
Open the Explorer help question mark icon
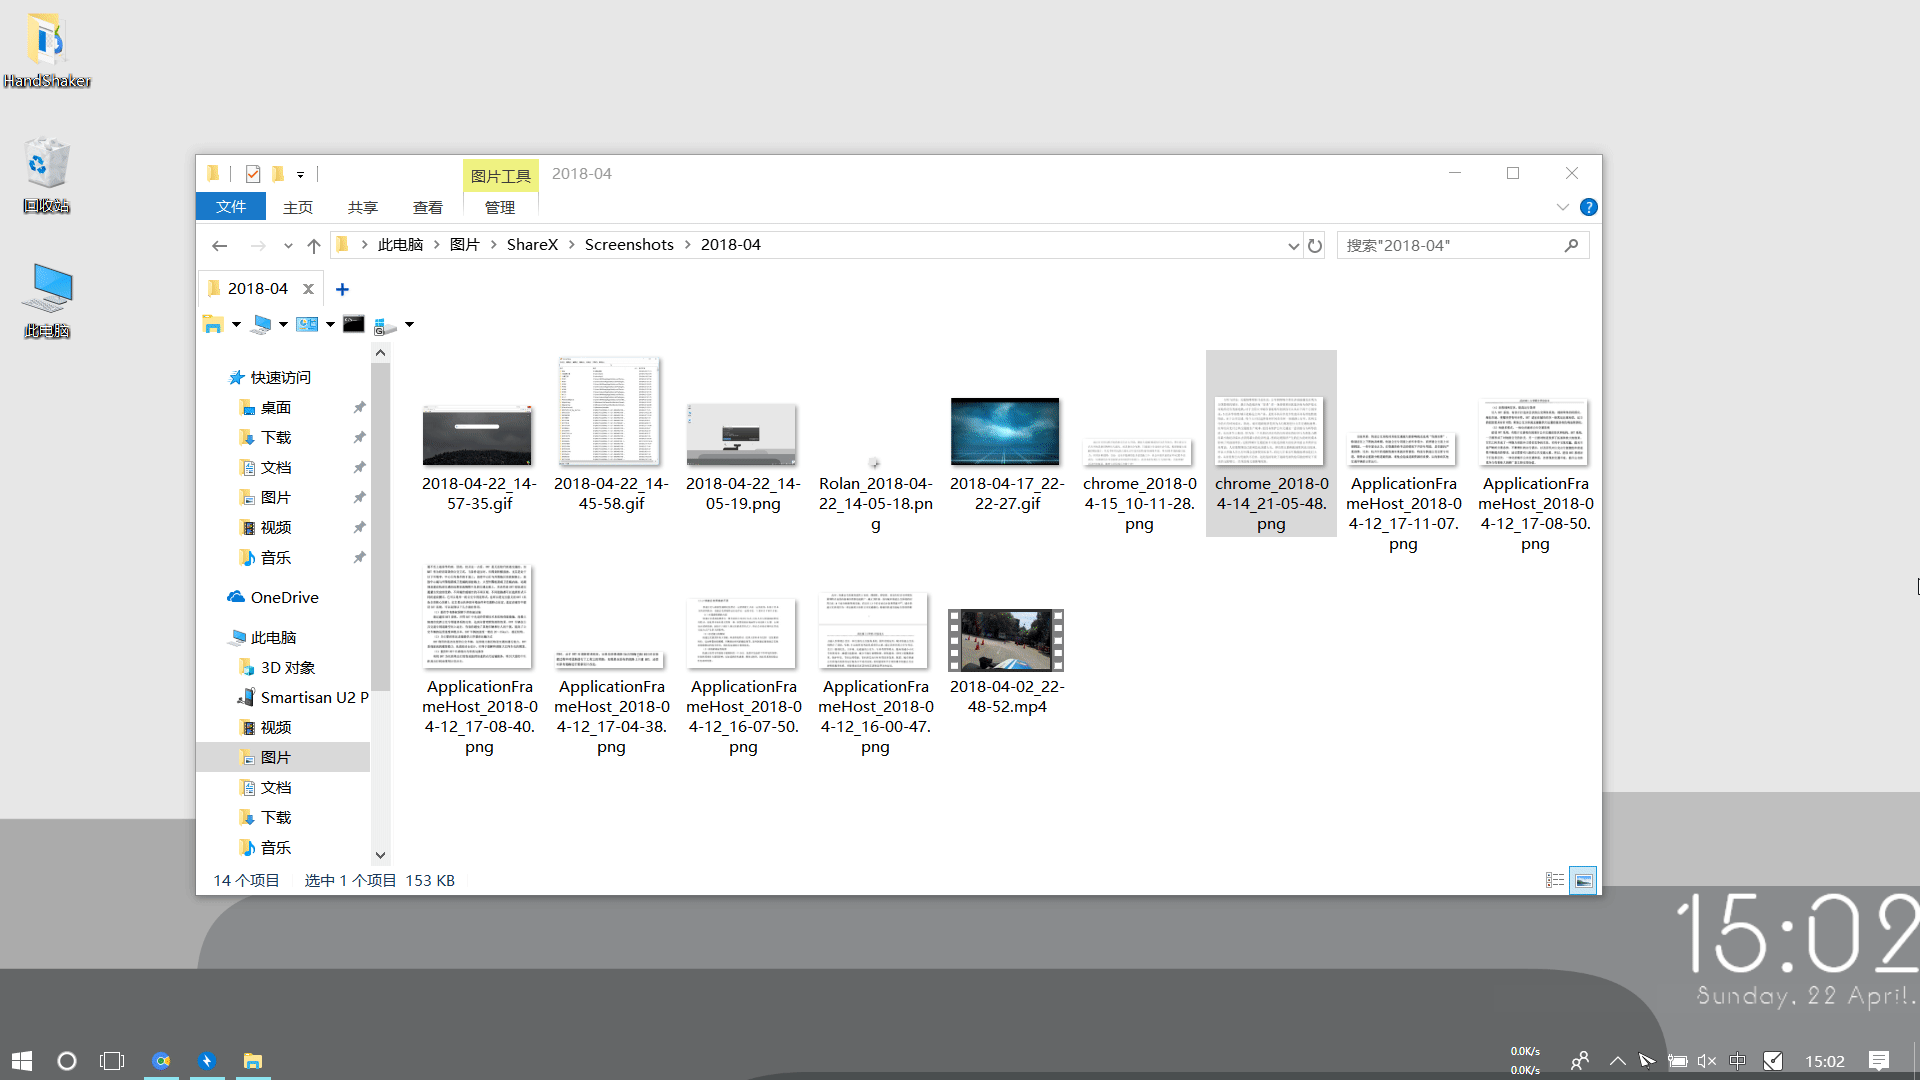(x=1588, y=207)
